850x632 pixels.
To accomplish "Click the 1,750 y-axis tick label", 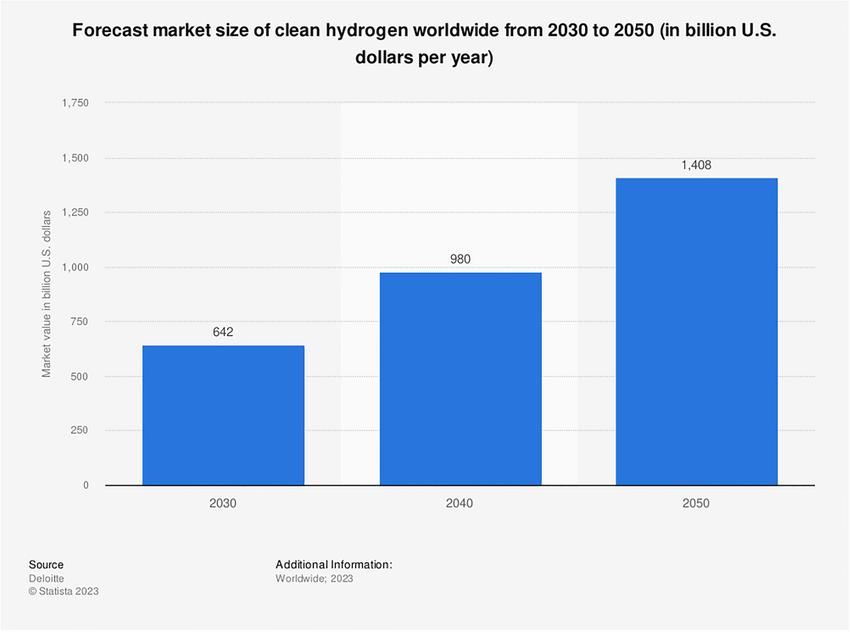I will (x=75, y=103).
